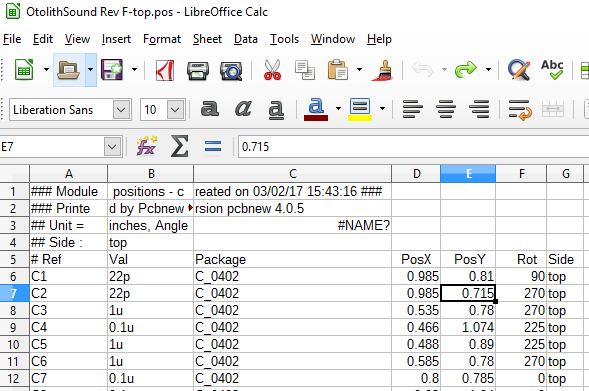Image resolution: width=589 pixels, height=391 pixels.
Task: Select the Clone Formatting paintbrush
Action: click(x=383, y=70)
